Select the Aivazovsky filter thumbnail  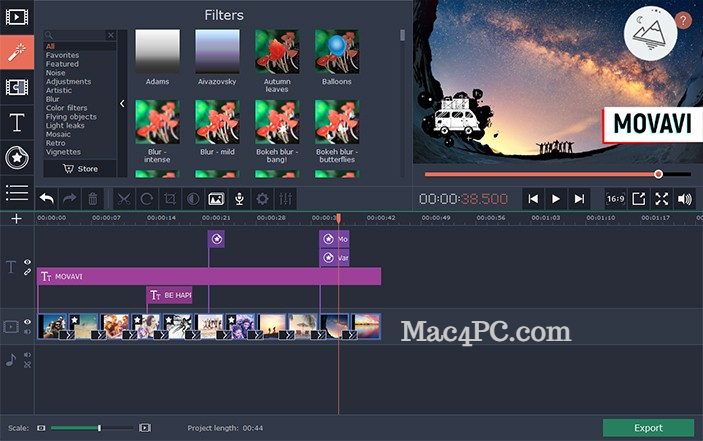point(217,52)
